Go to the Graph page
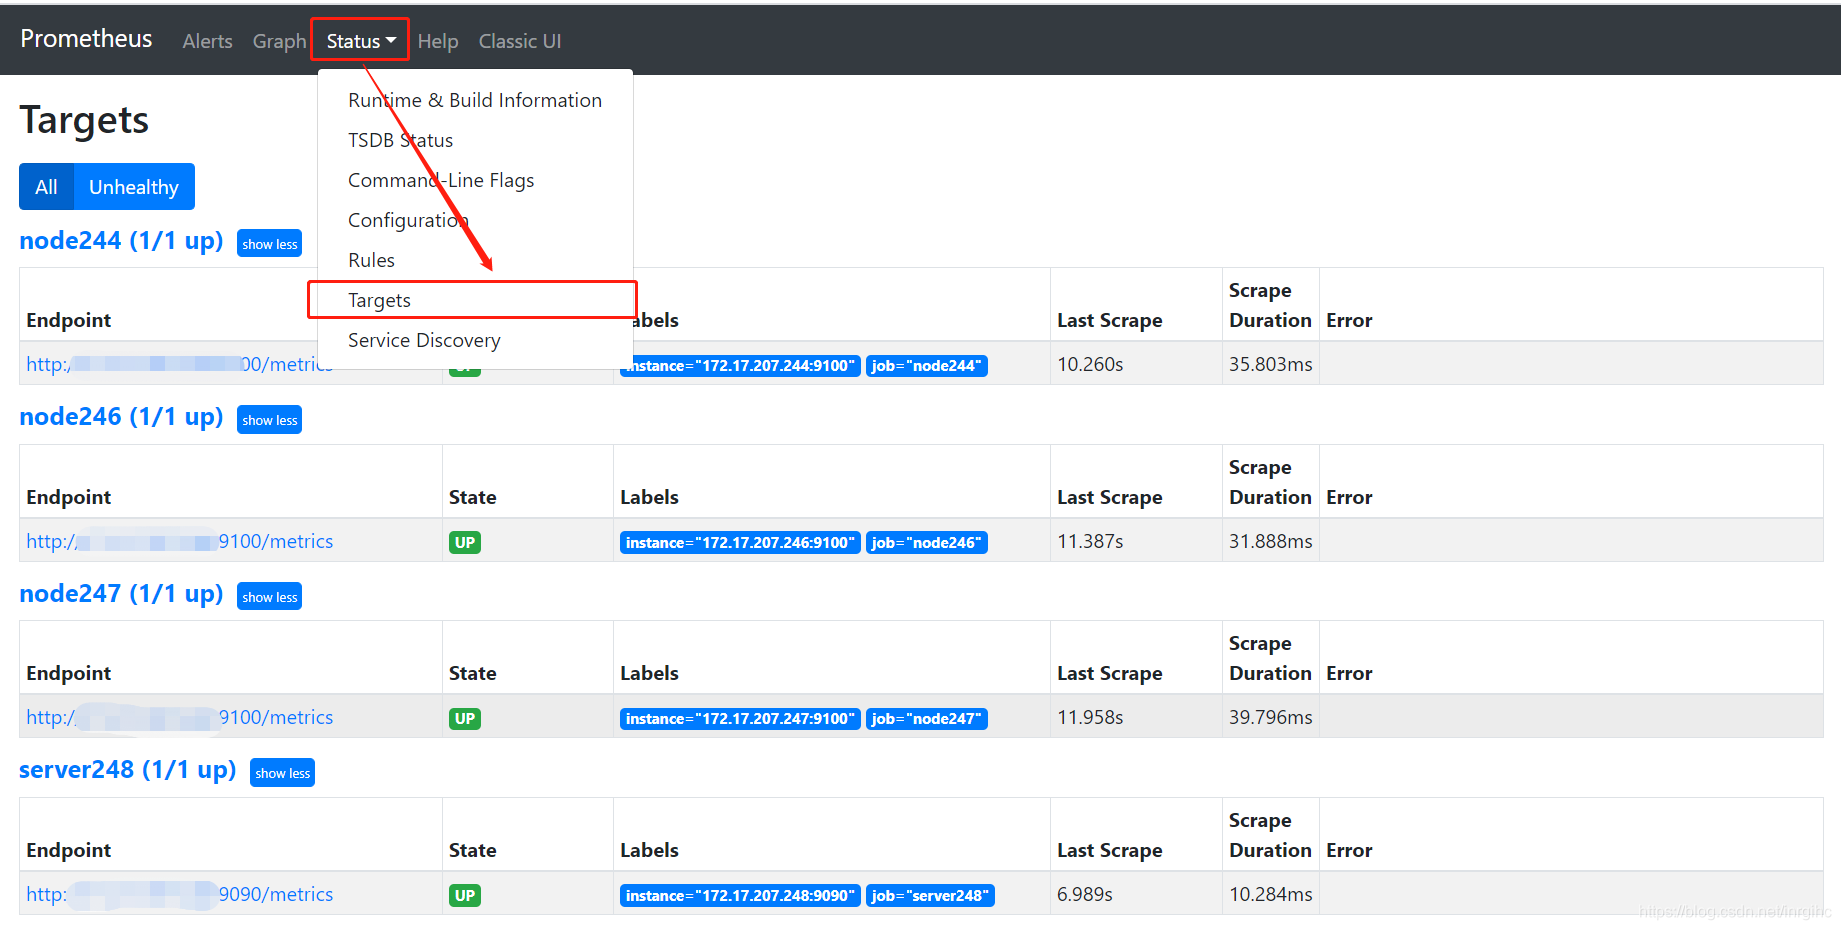Viewport: 1841px width, 930px height. pyautogui.click(x=279, y=41)
